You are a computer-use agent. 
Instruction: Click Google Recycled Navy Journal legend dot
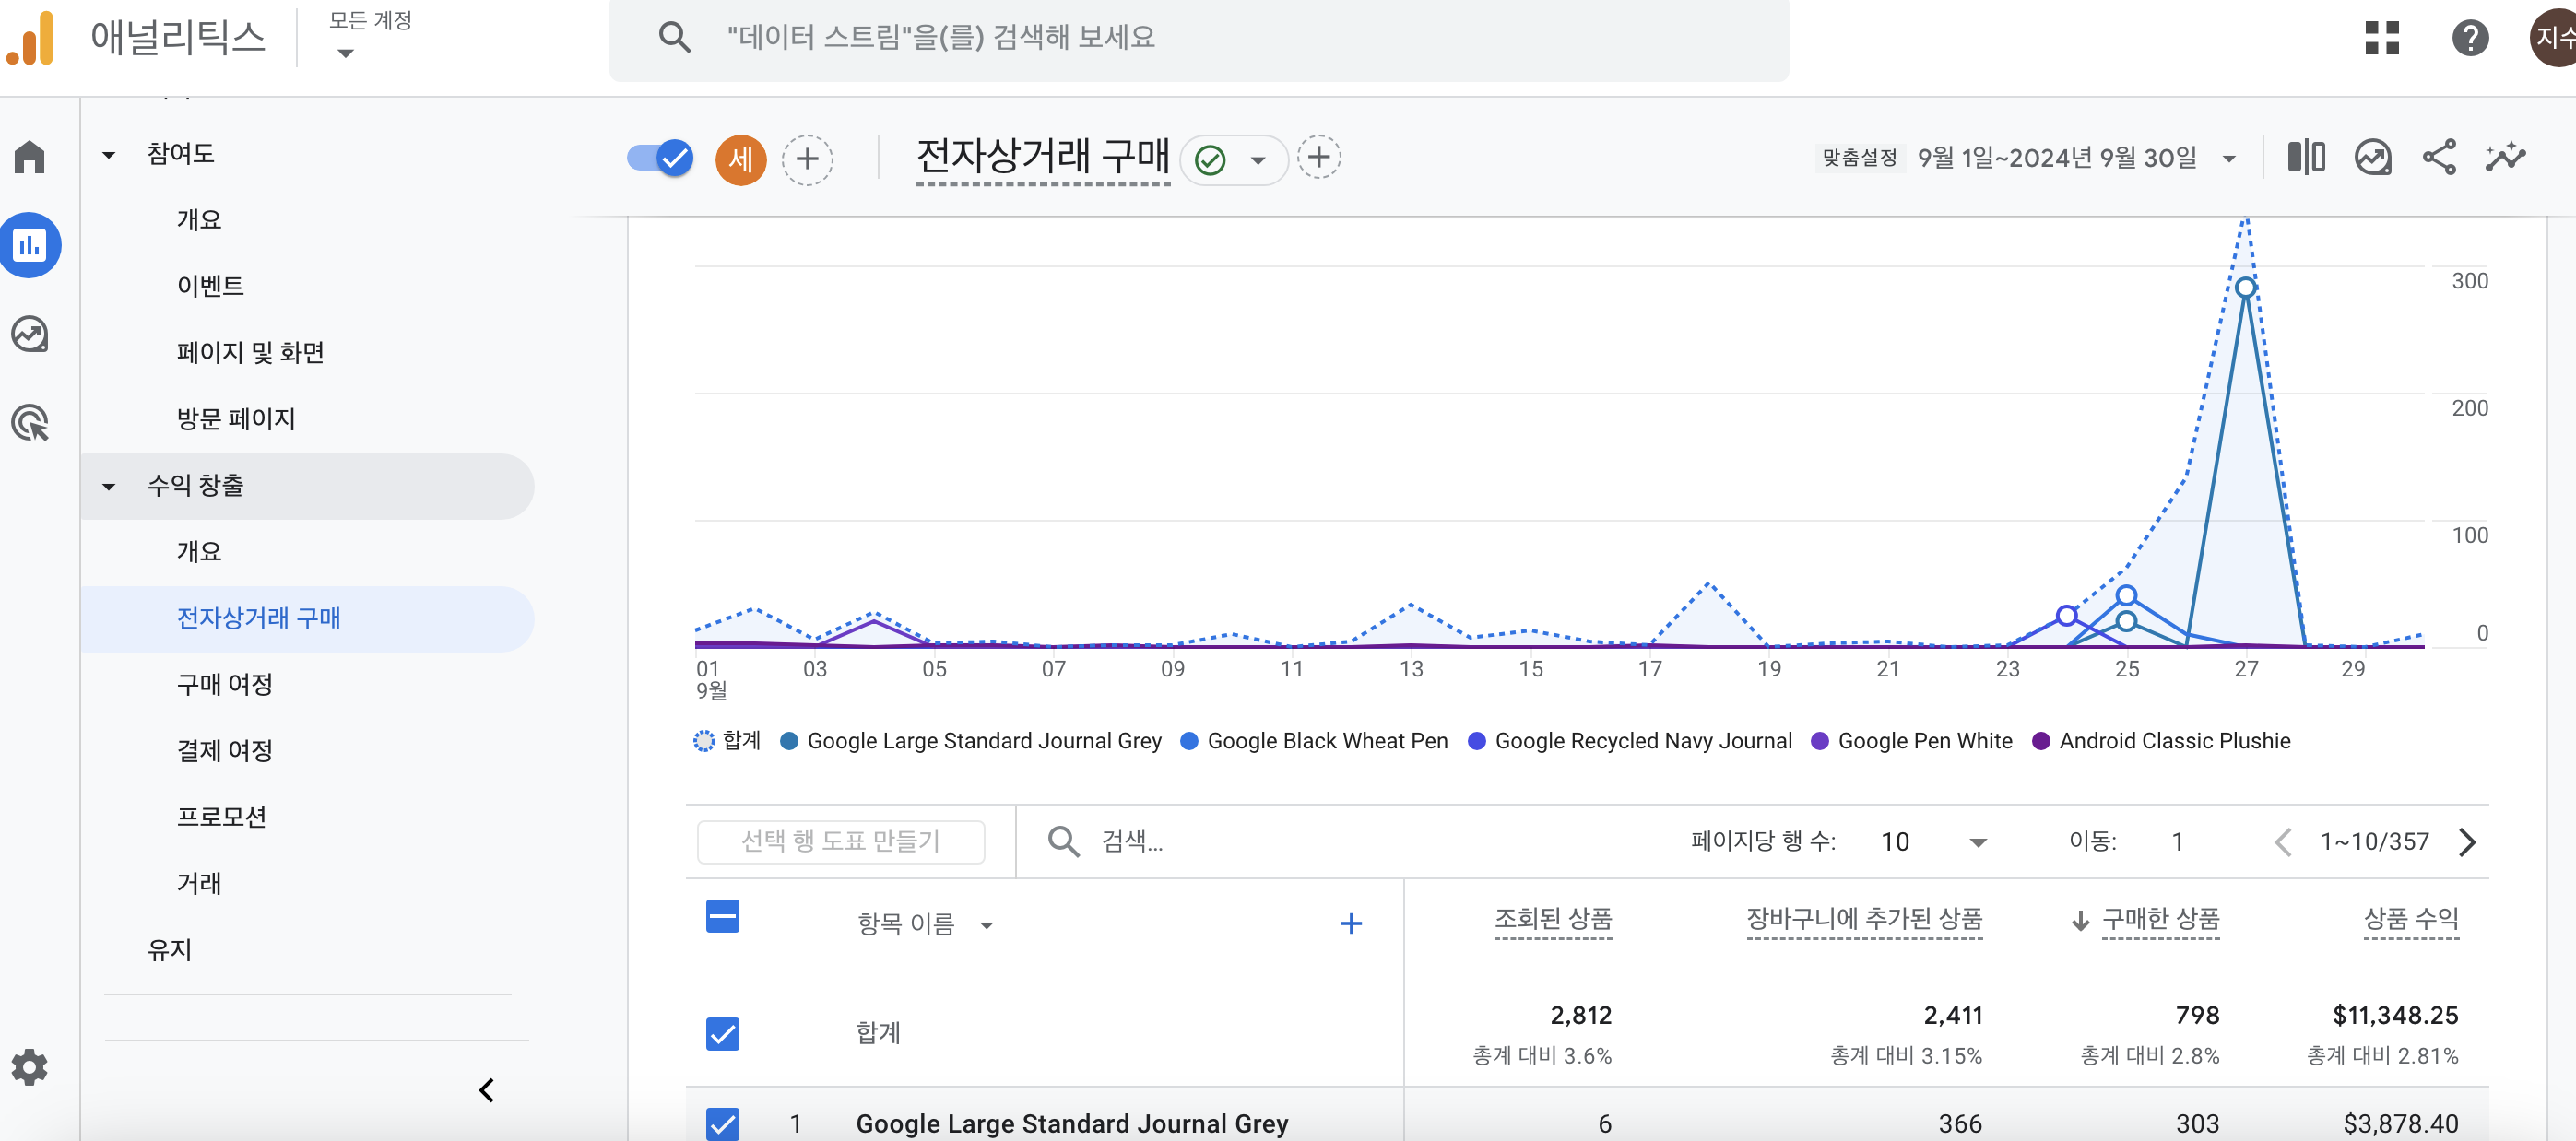click(1476, 741)
